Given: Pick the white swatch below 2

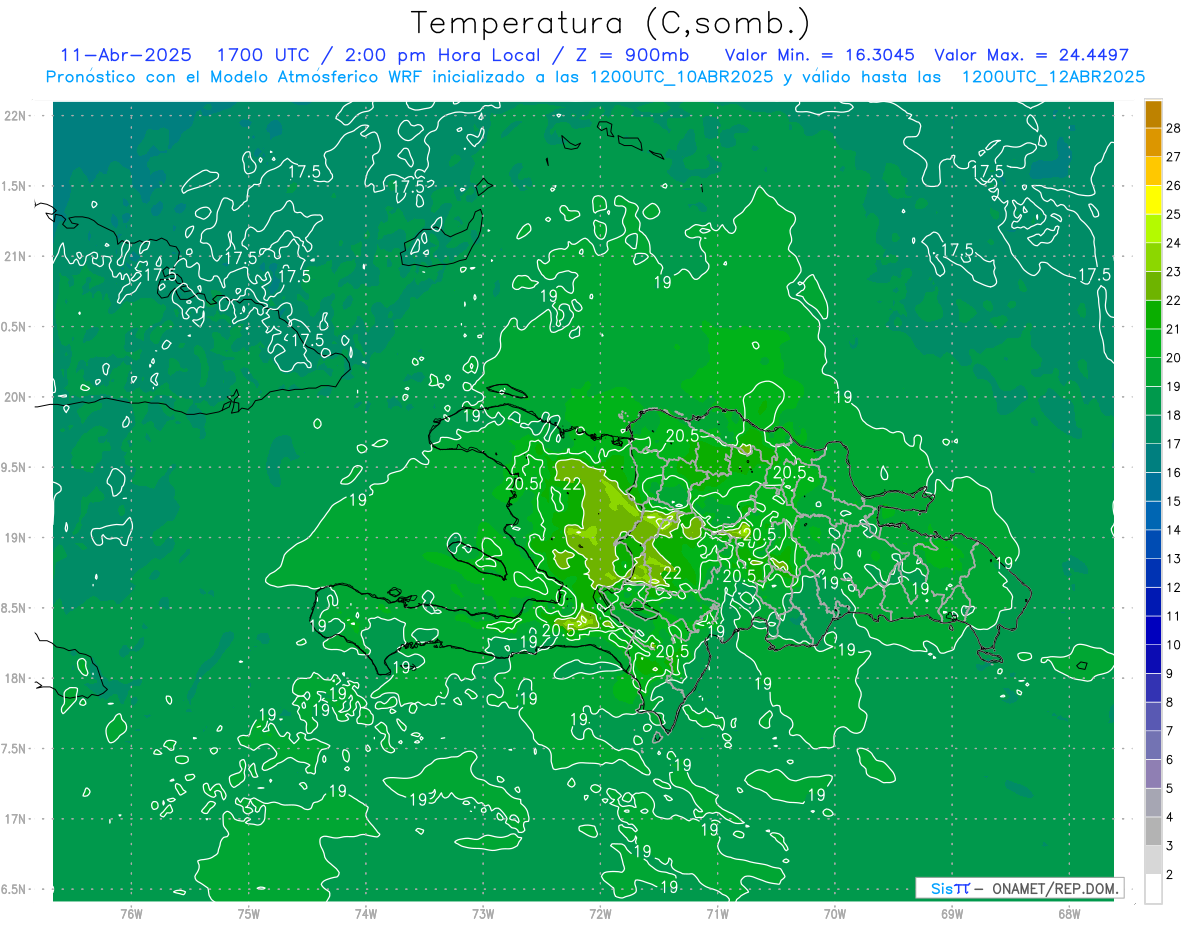Looking at the screenshot, I should (1153, 888).
